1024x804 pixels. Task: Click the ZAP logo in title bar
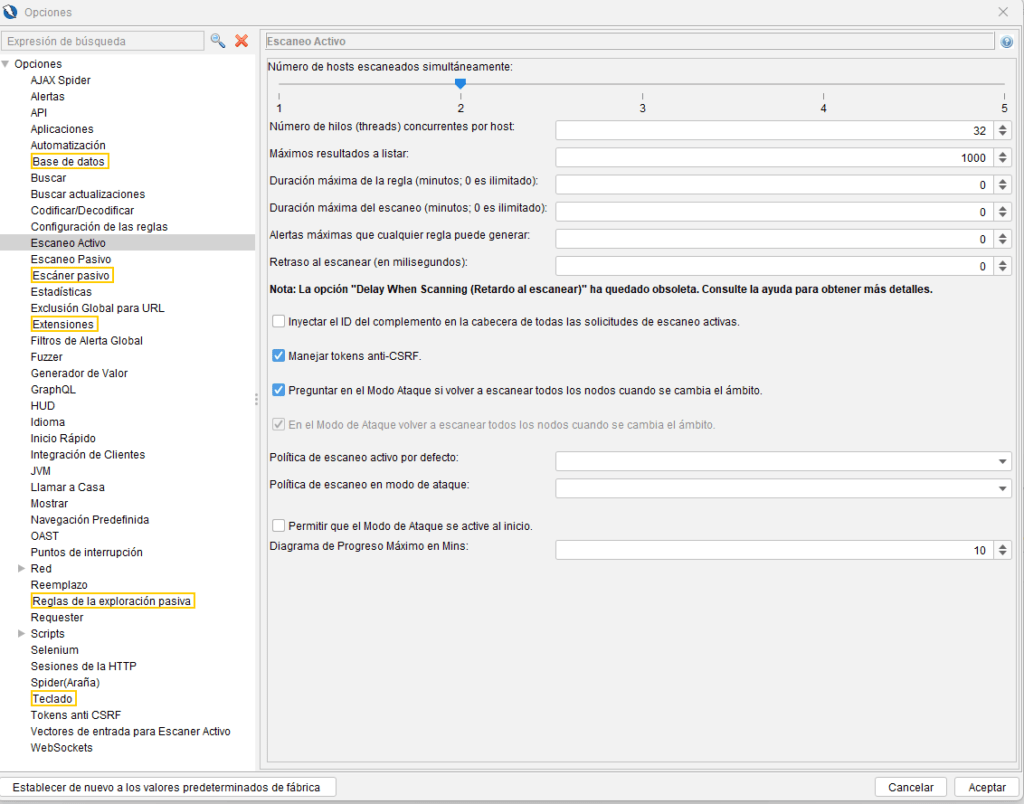(10, 12)
